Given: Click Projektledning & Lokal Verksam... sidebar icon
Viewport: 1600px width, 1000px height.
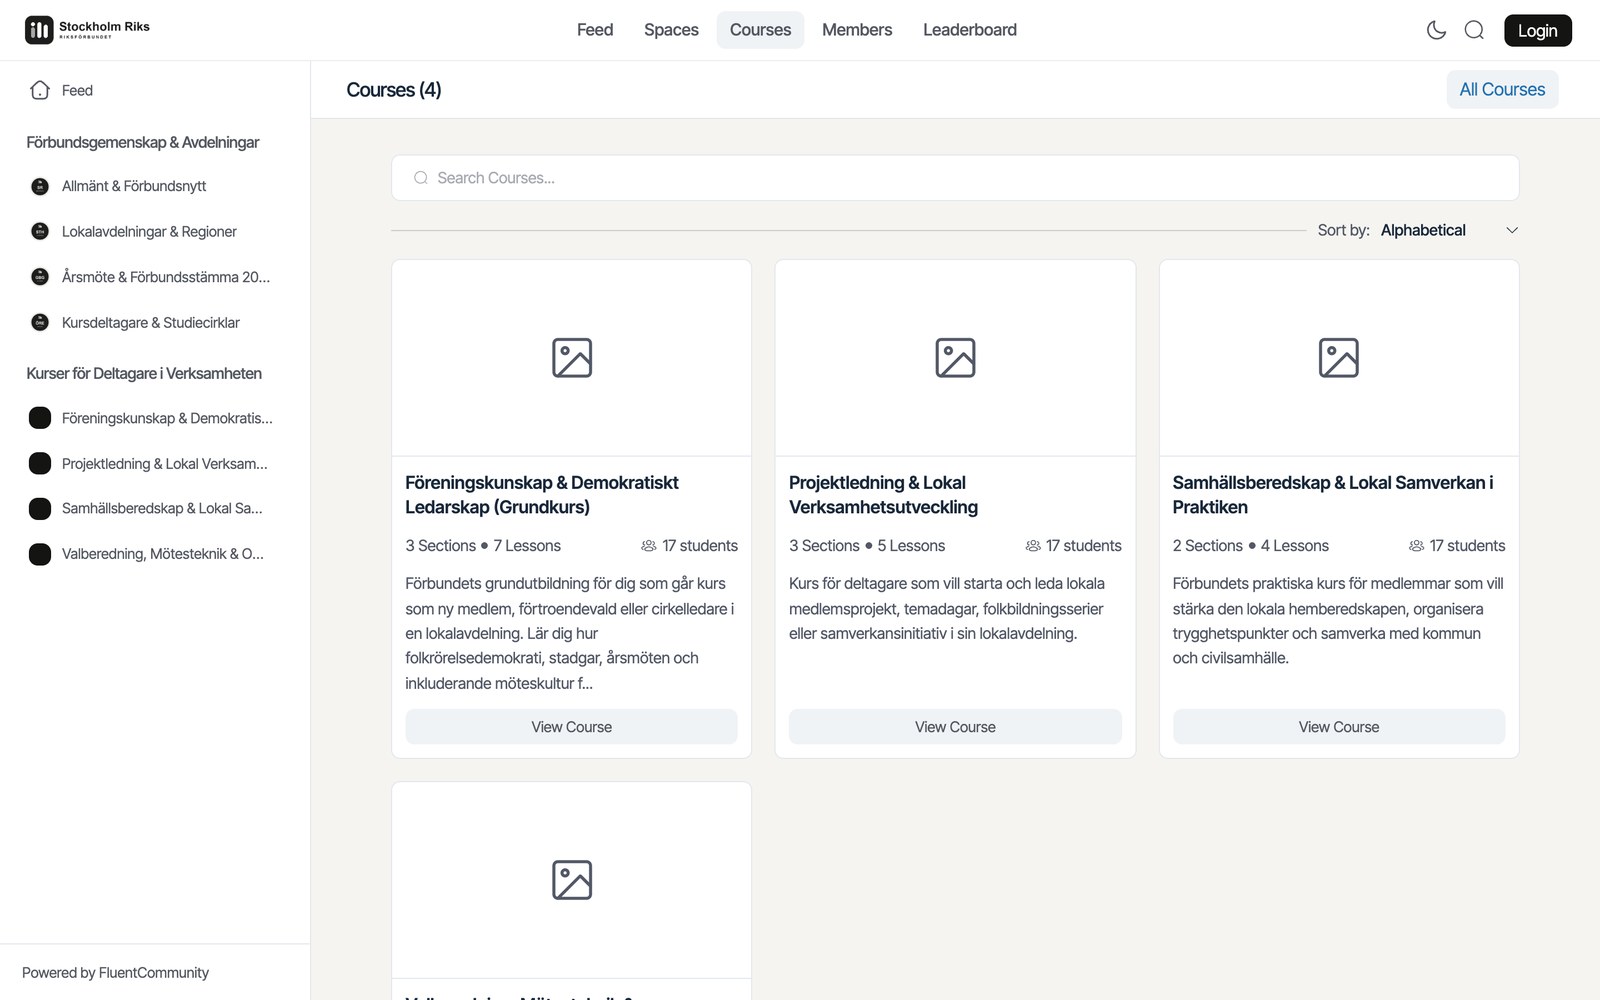Looking at the screenshot, I should coord(40,463).
